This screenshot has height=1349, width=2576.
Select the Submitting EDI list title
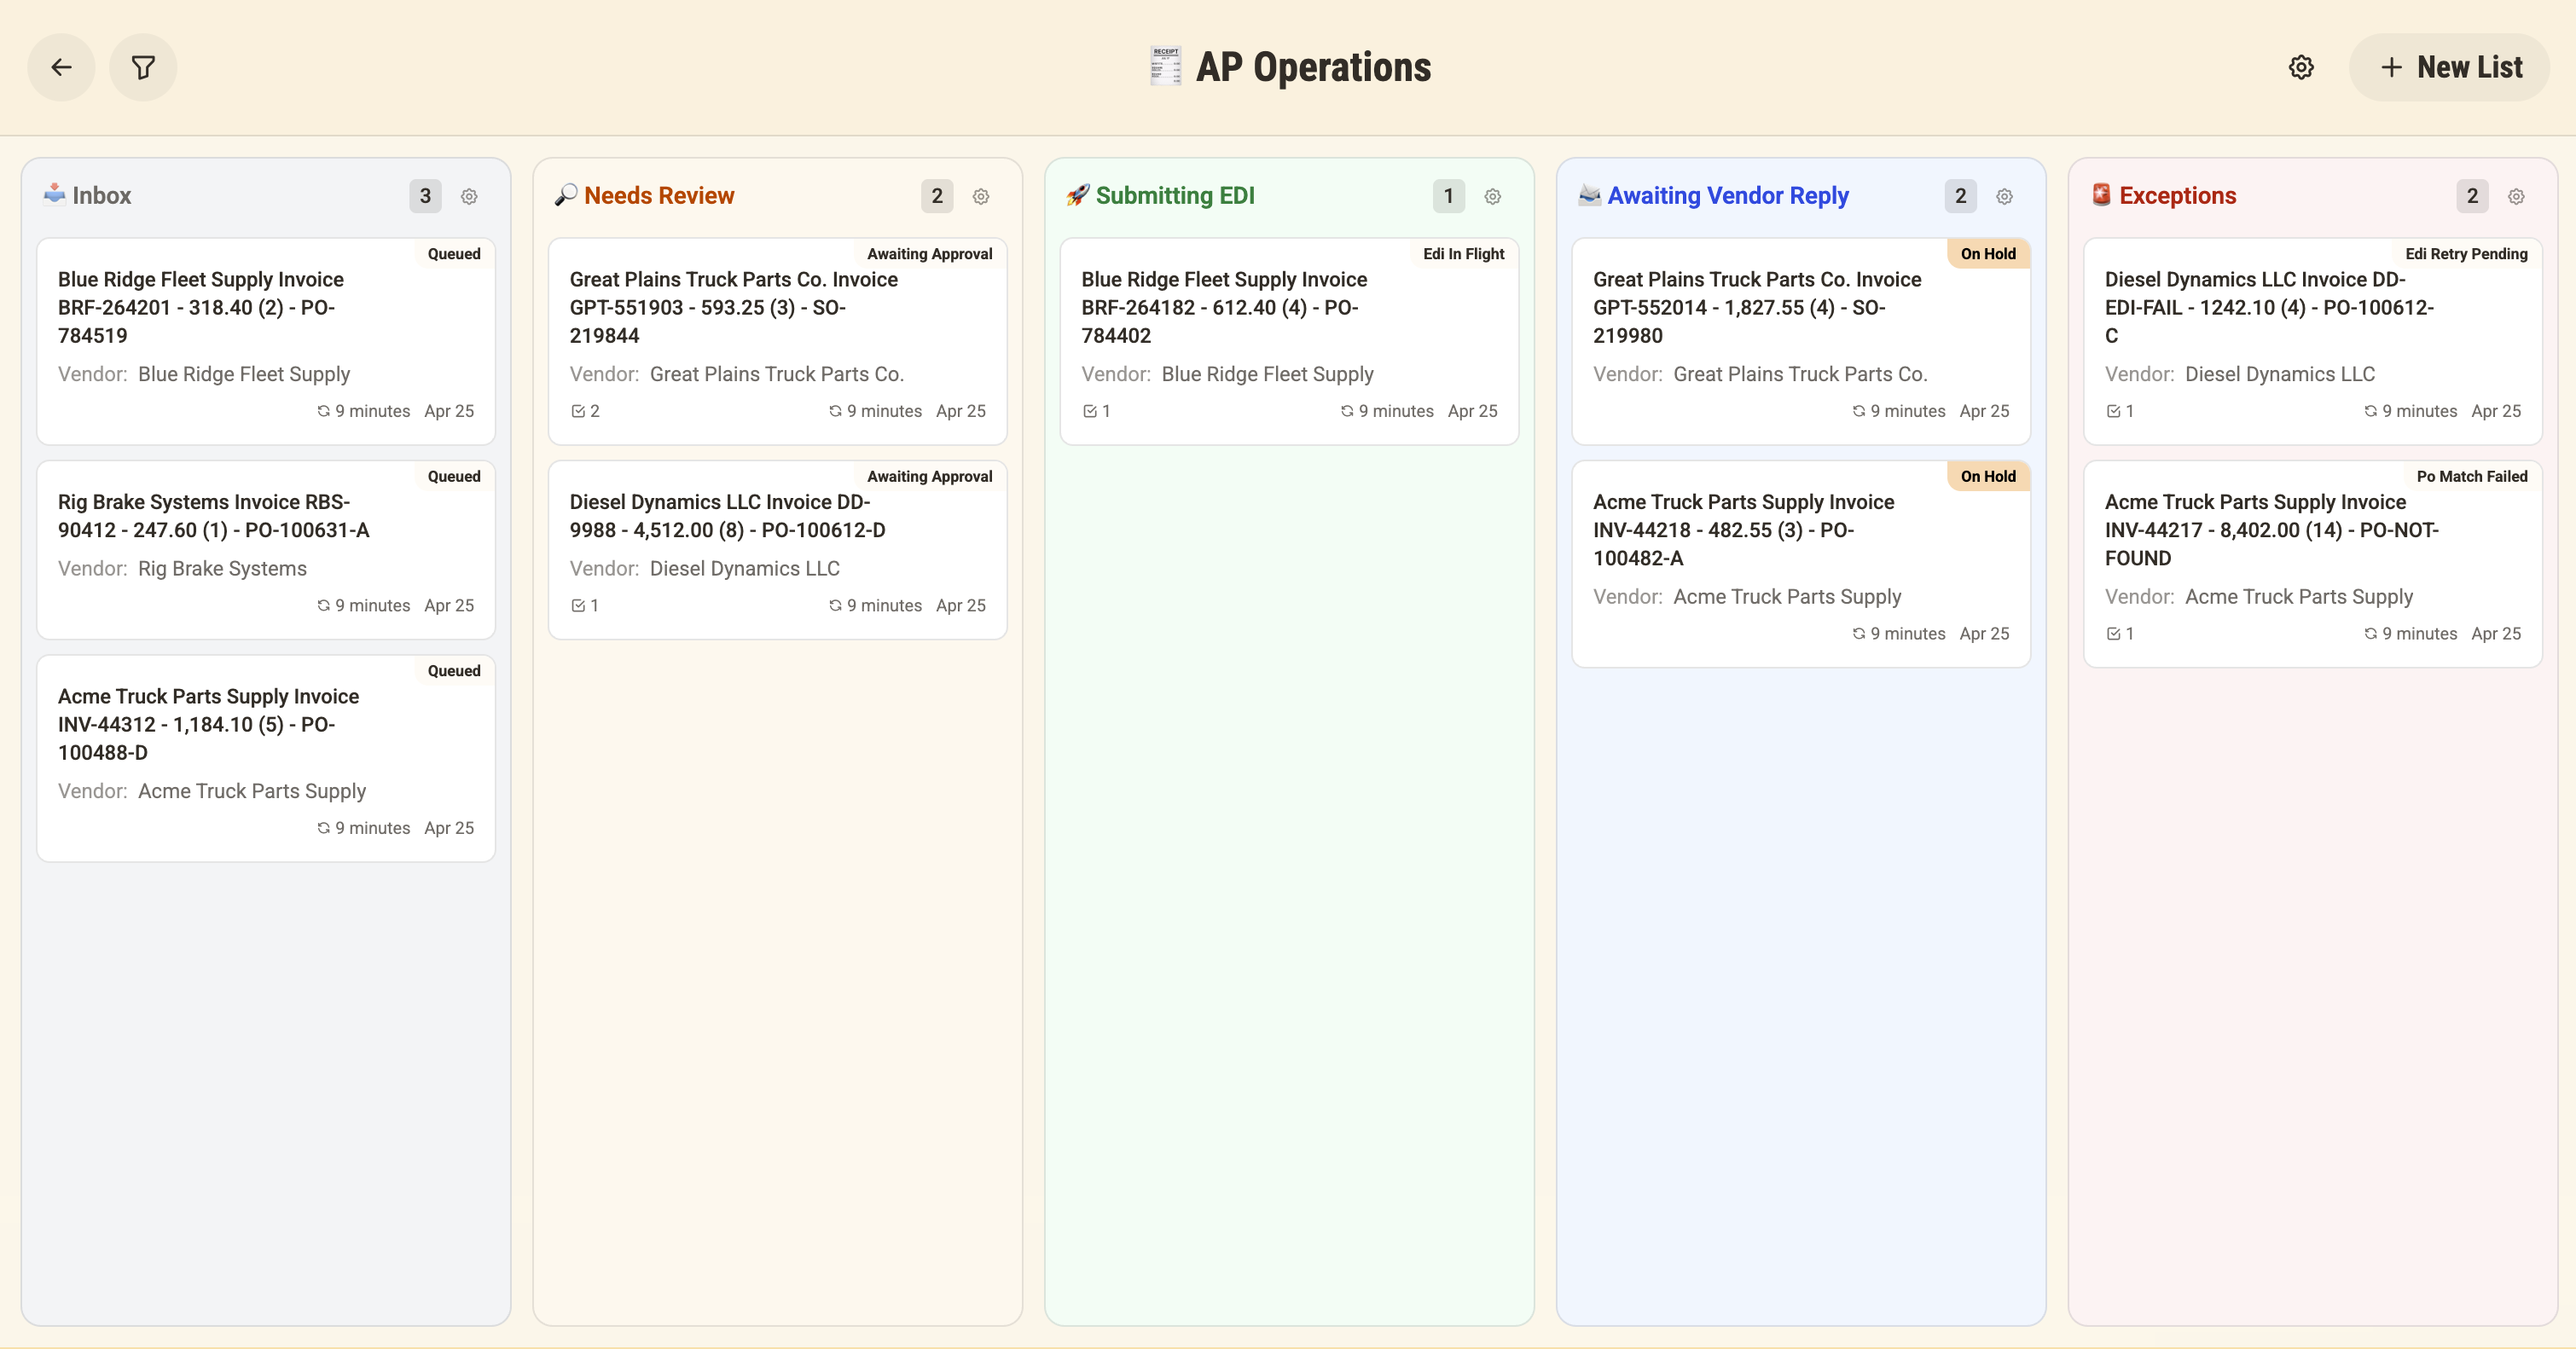point(1176,195)
